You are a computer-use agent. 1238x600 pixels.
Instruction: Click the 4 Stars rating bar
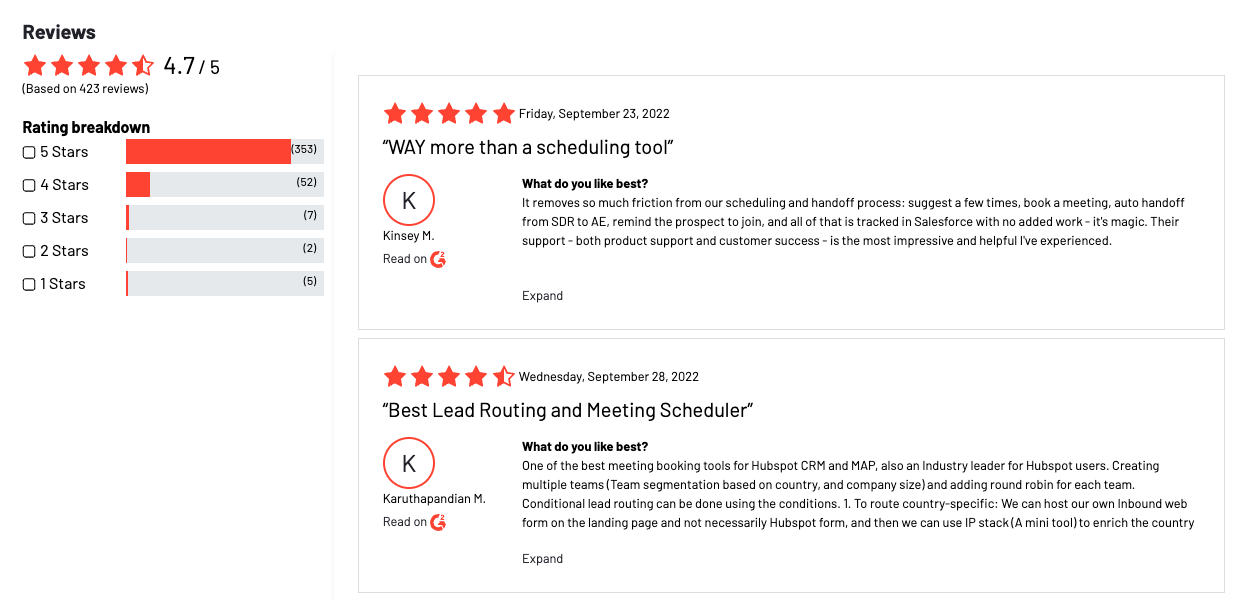tap(224, 185)
